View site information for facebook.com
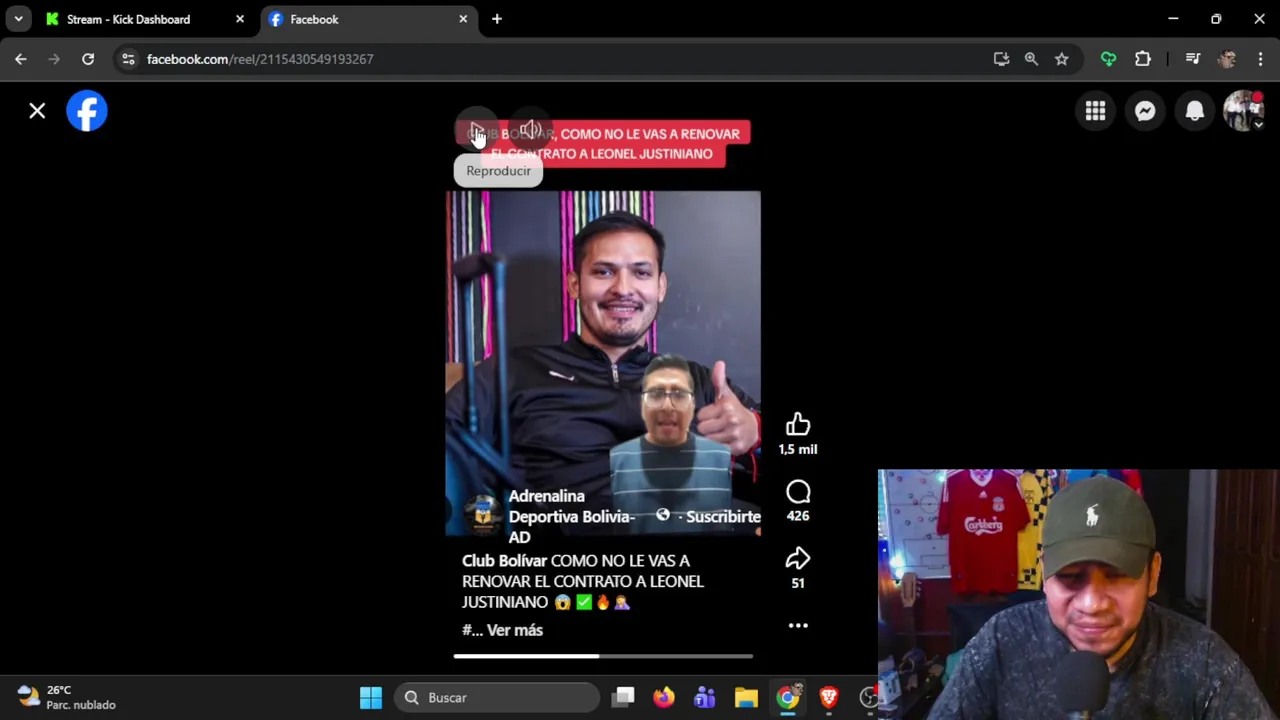Viewport: 1280px width, 720px height. tap(128, 59)
